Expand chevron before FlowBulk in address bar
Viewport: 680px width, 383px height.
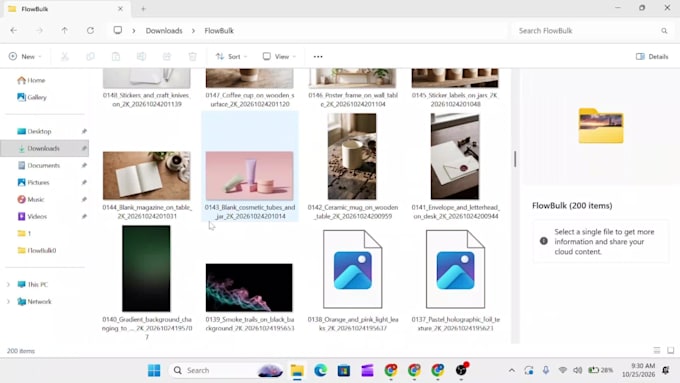(x=193, y=31)
